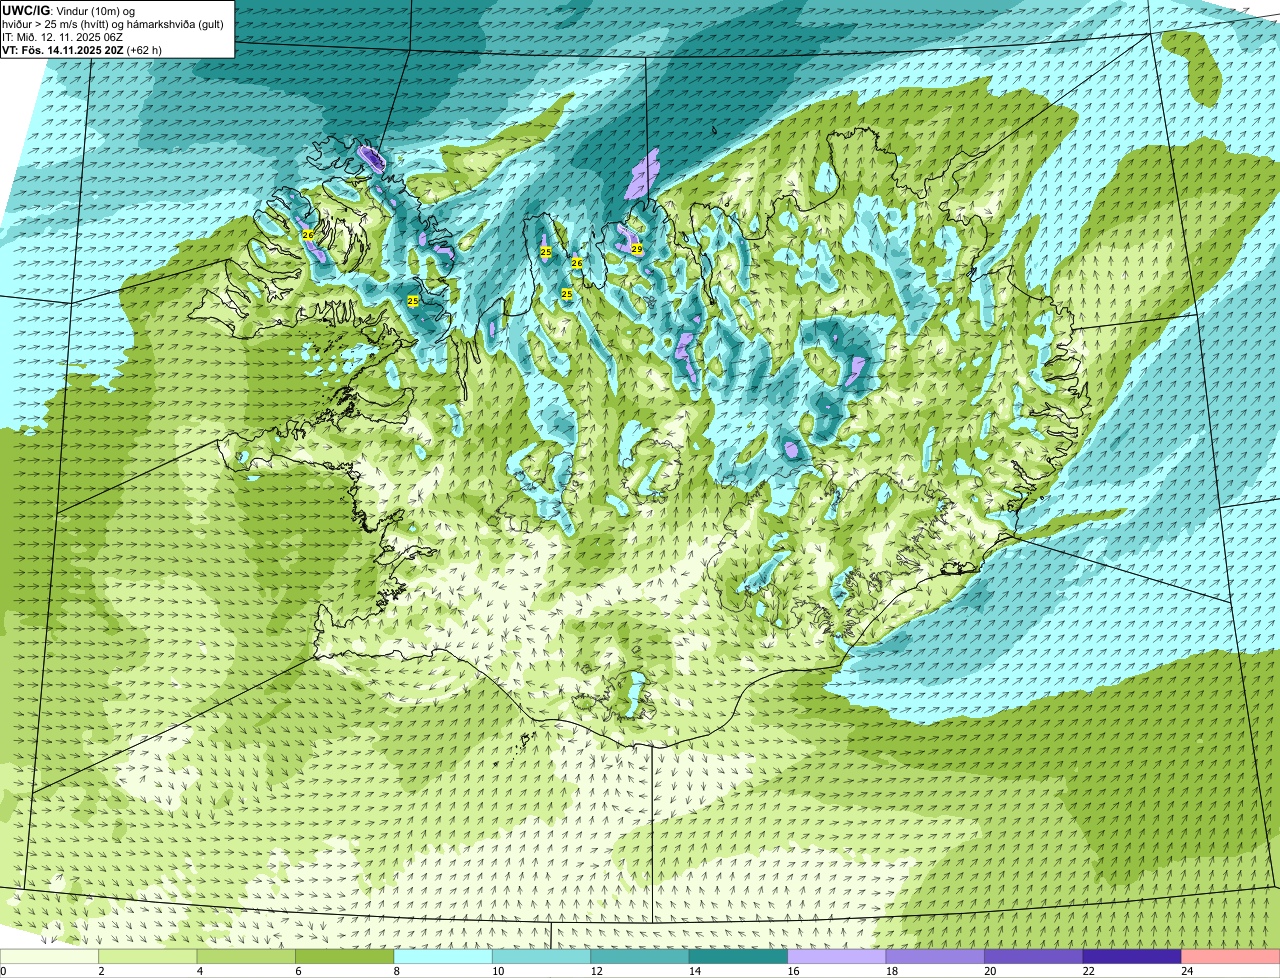
Task: Select the 2–4 m/s light green swatch
Action: pyautogui.click(x=148, y=956)
